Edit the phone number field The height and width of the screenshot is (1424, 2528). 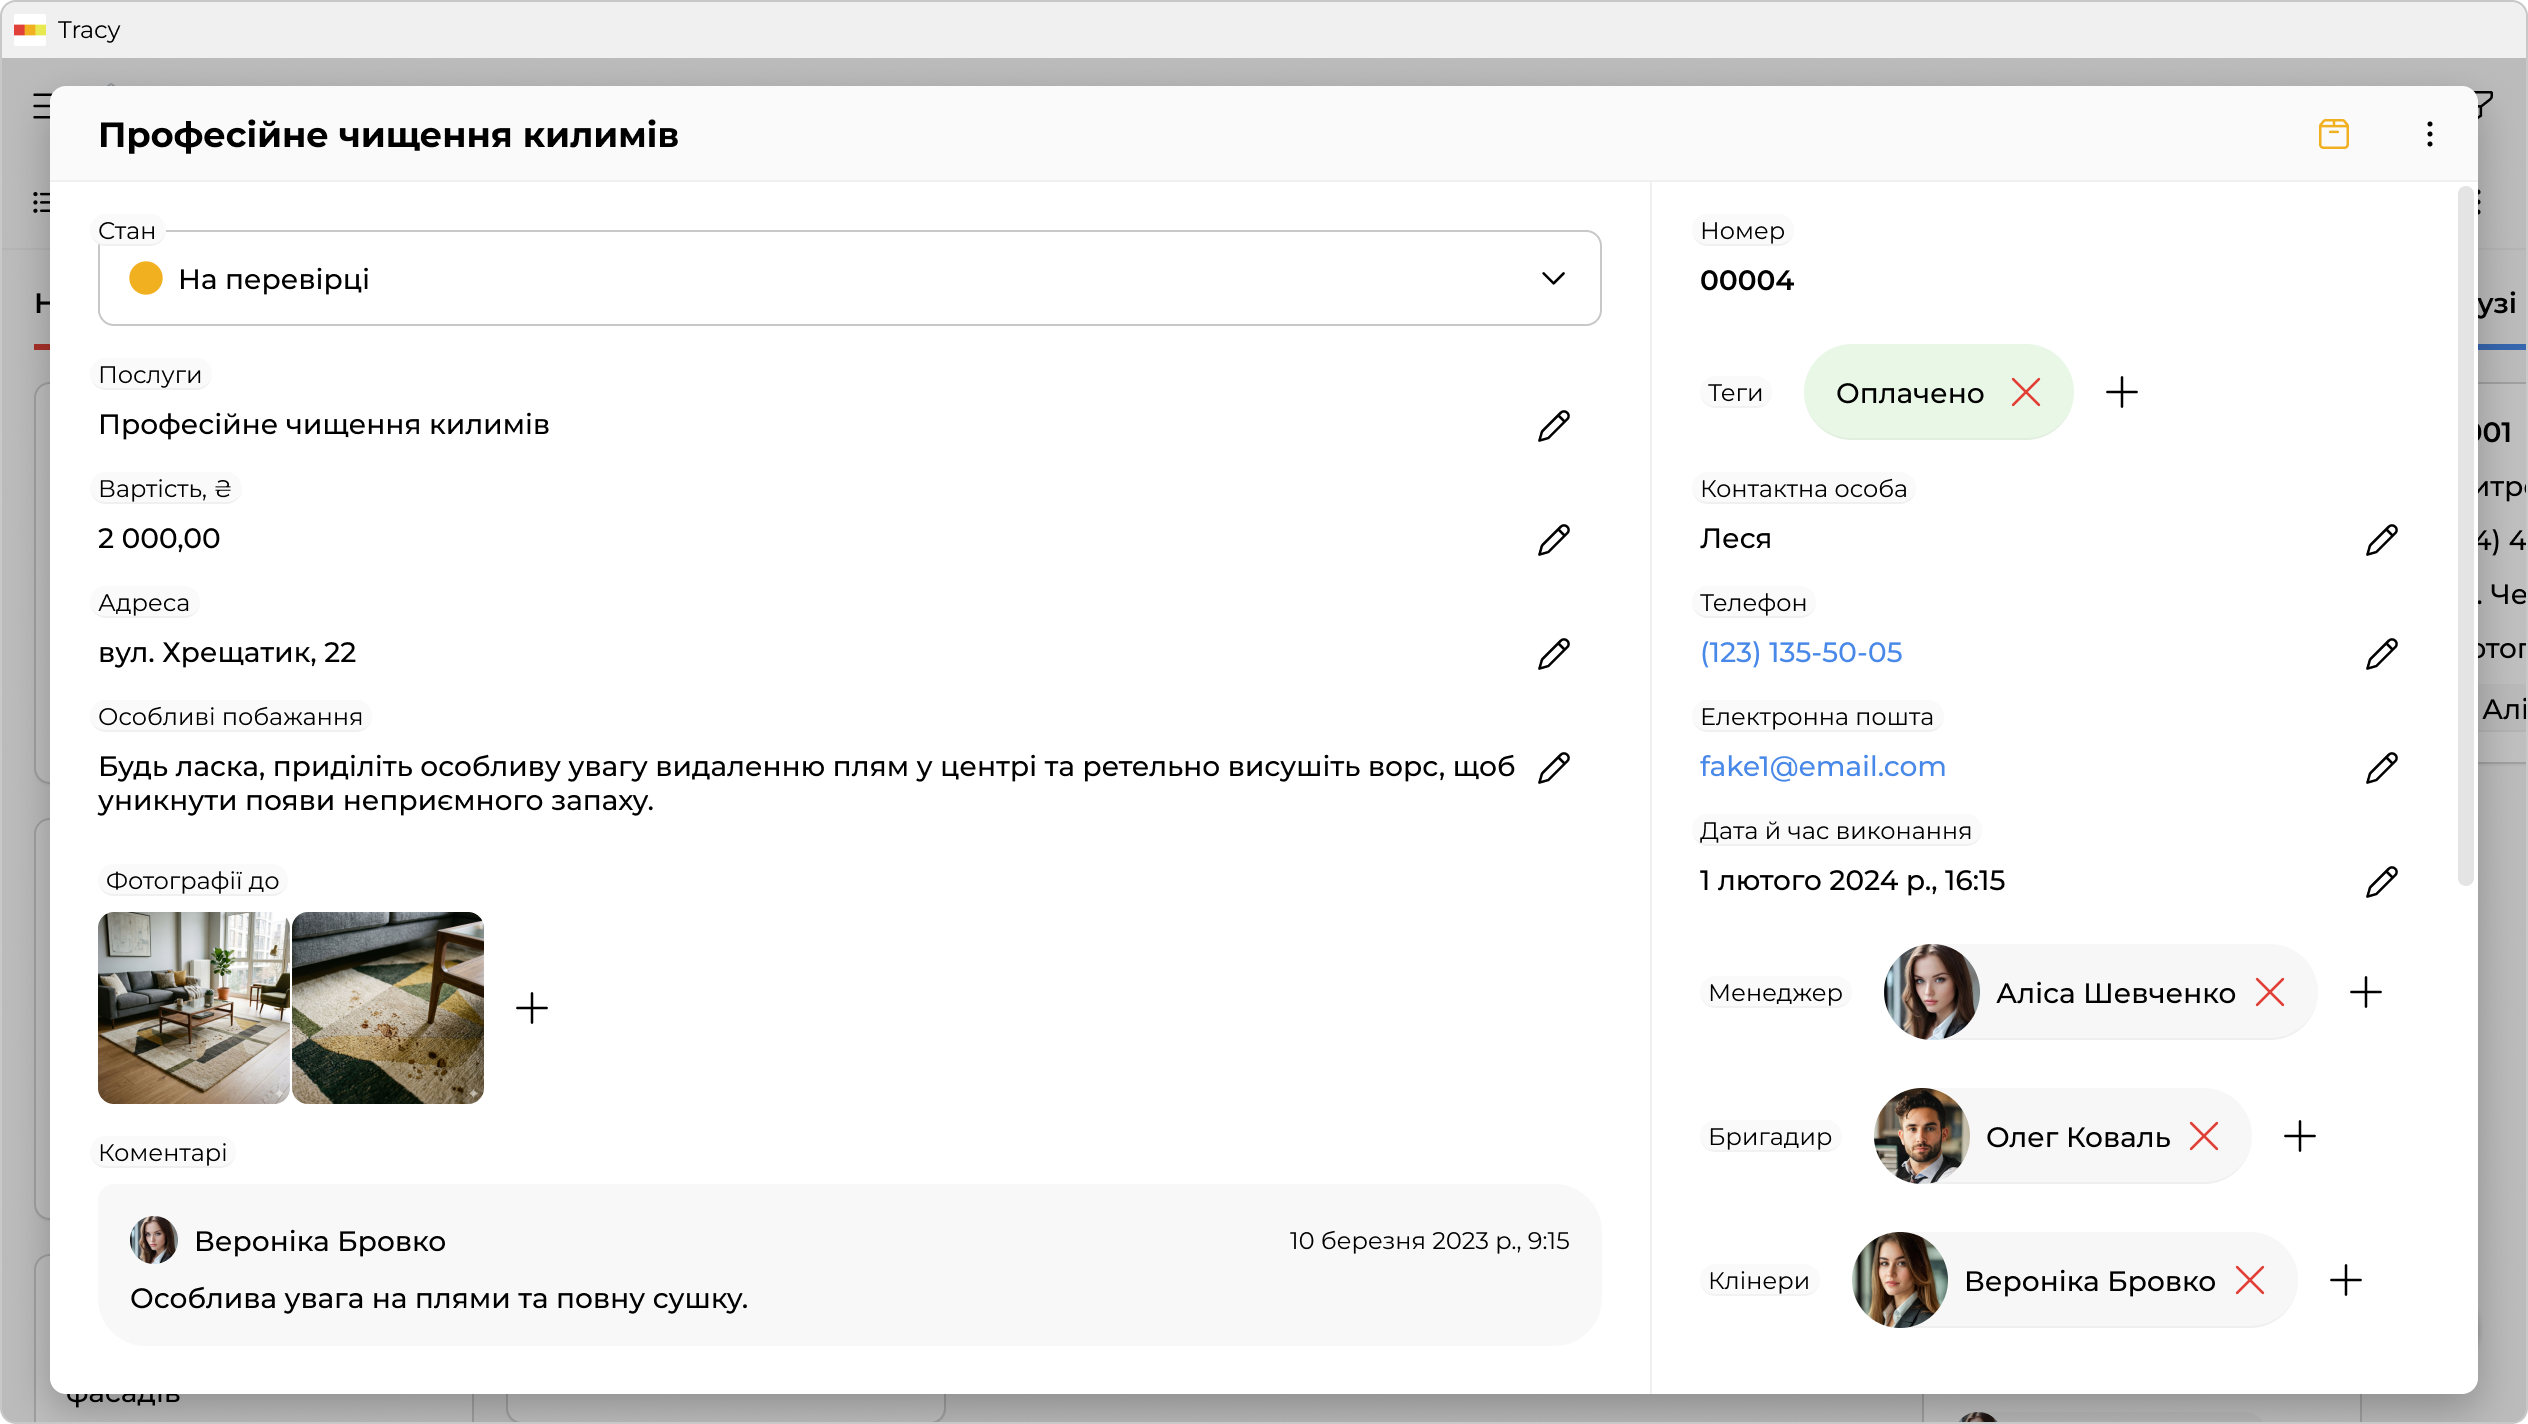(x=2381, y=654)
